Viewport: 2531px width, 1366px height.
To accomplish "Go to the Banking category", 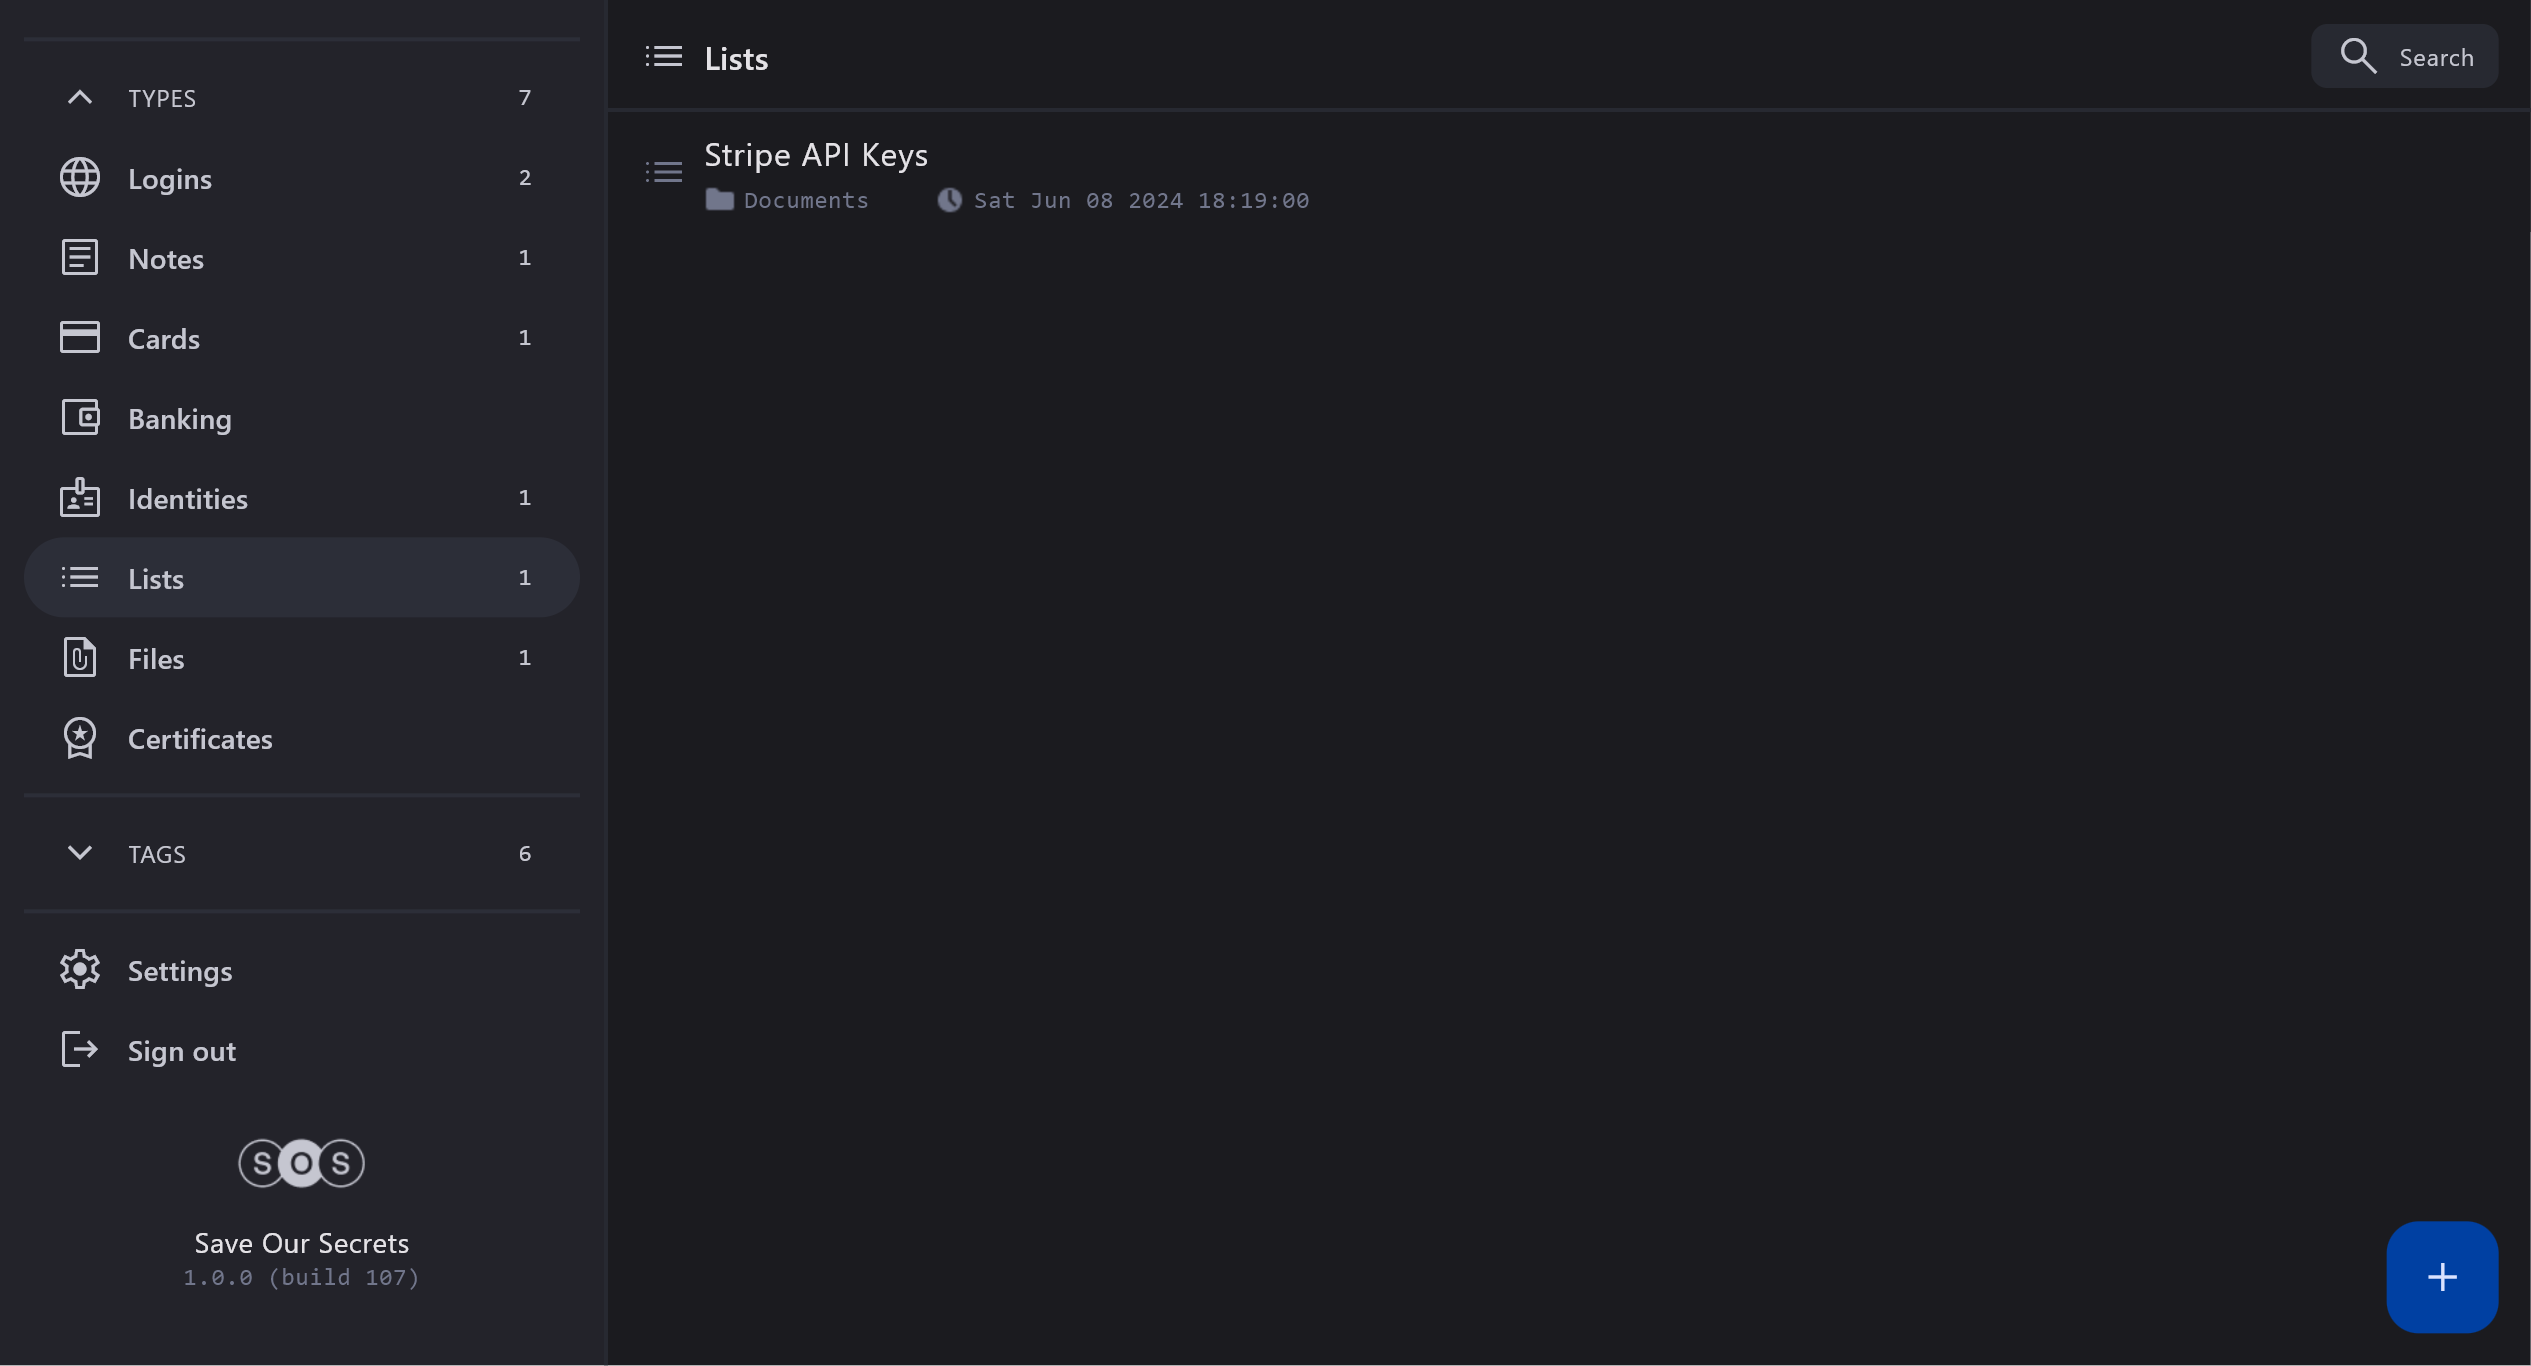I will 180,419.
